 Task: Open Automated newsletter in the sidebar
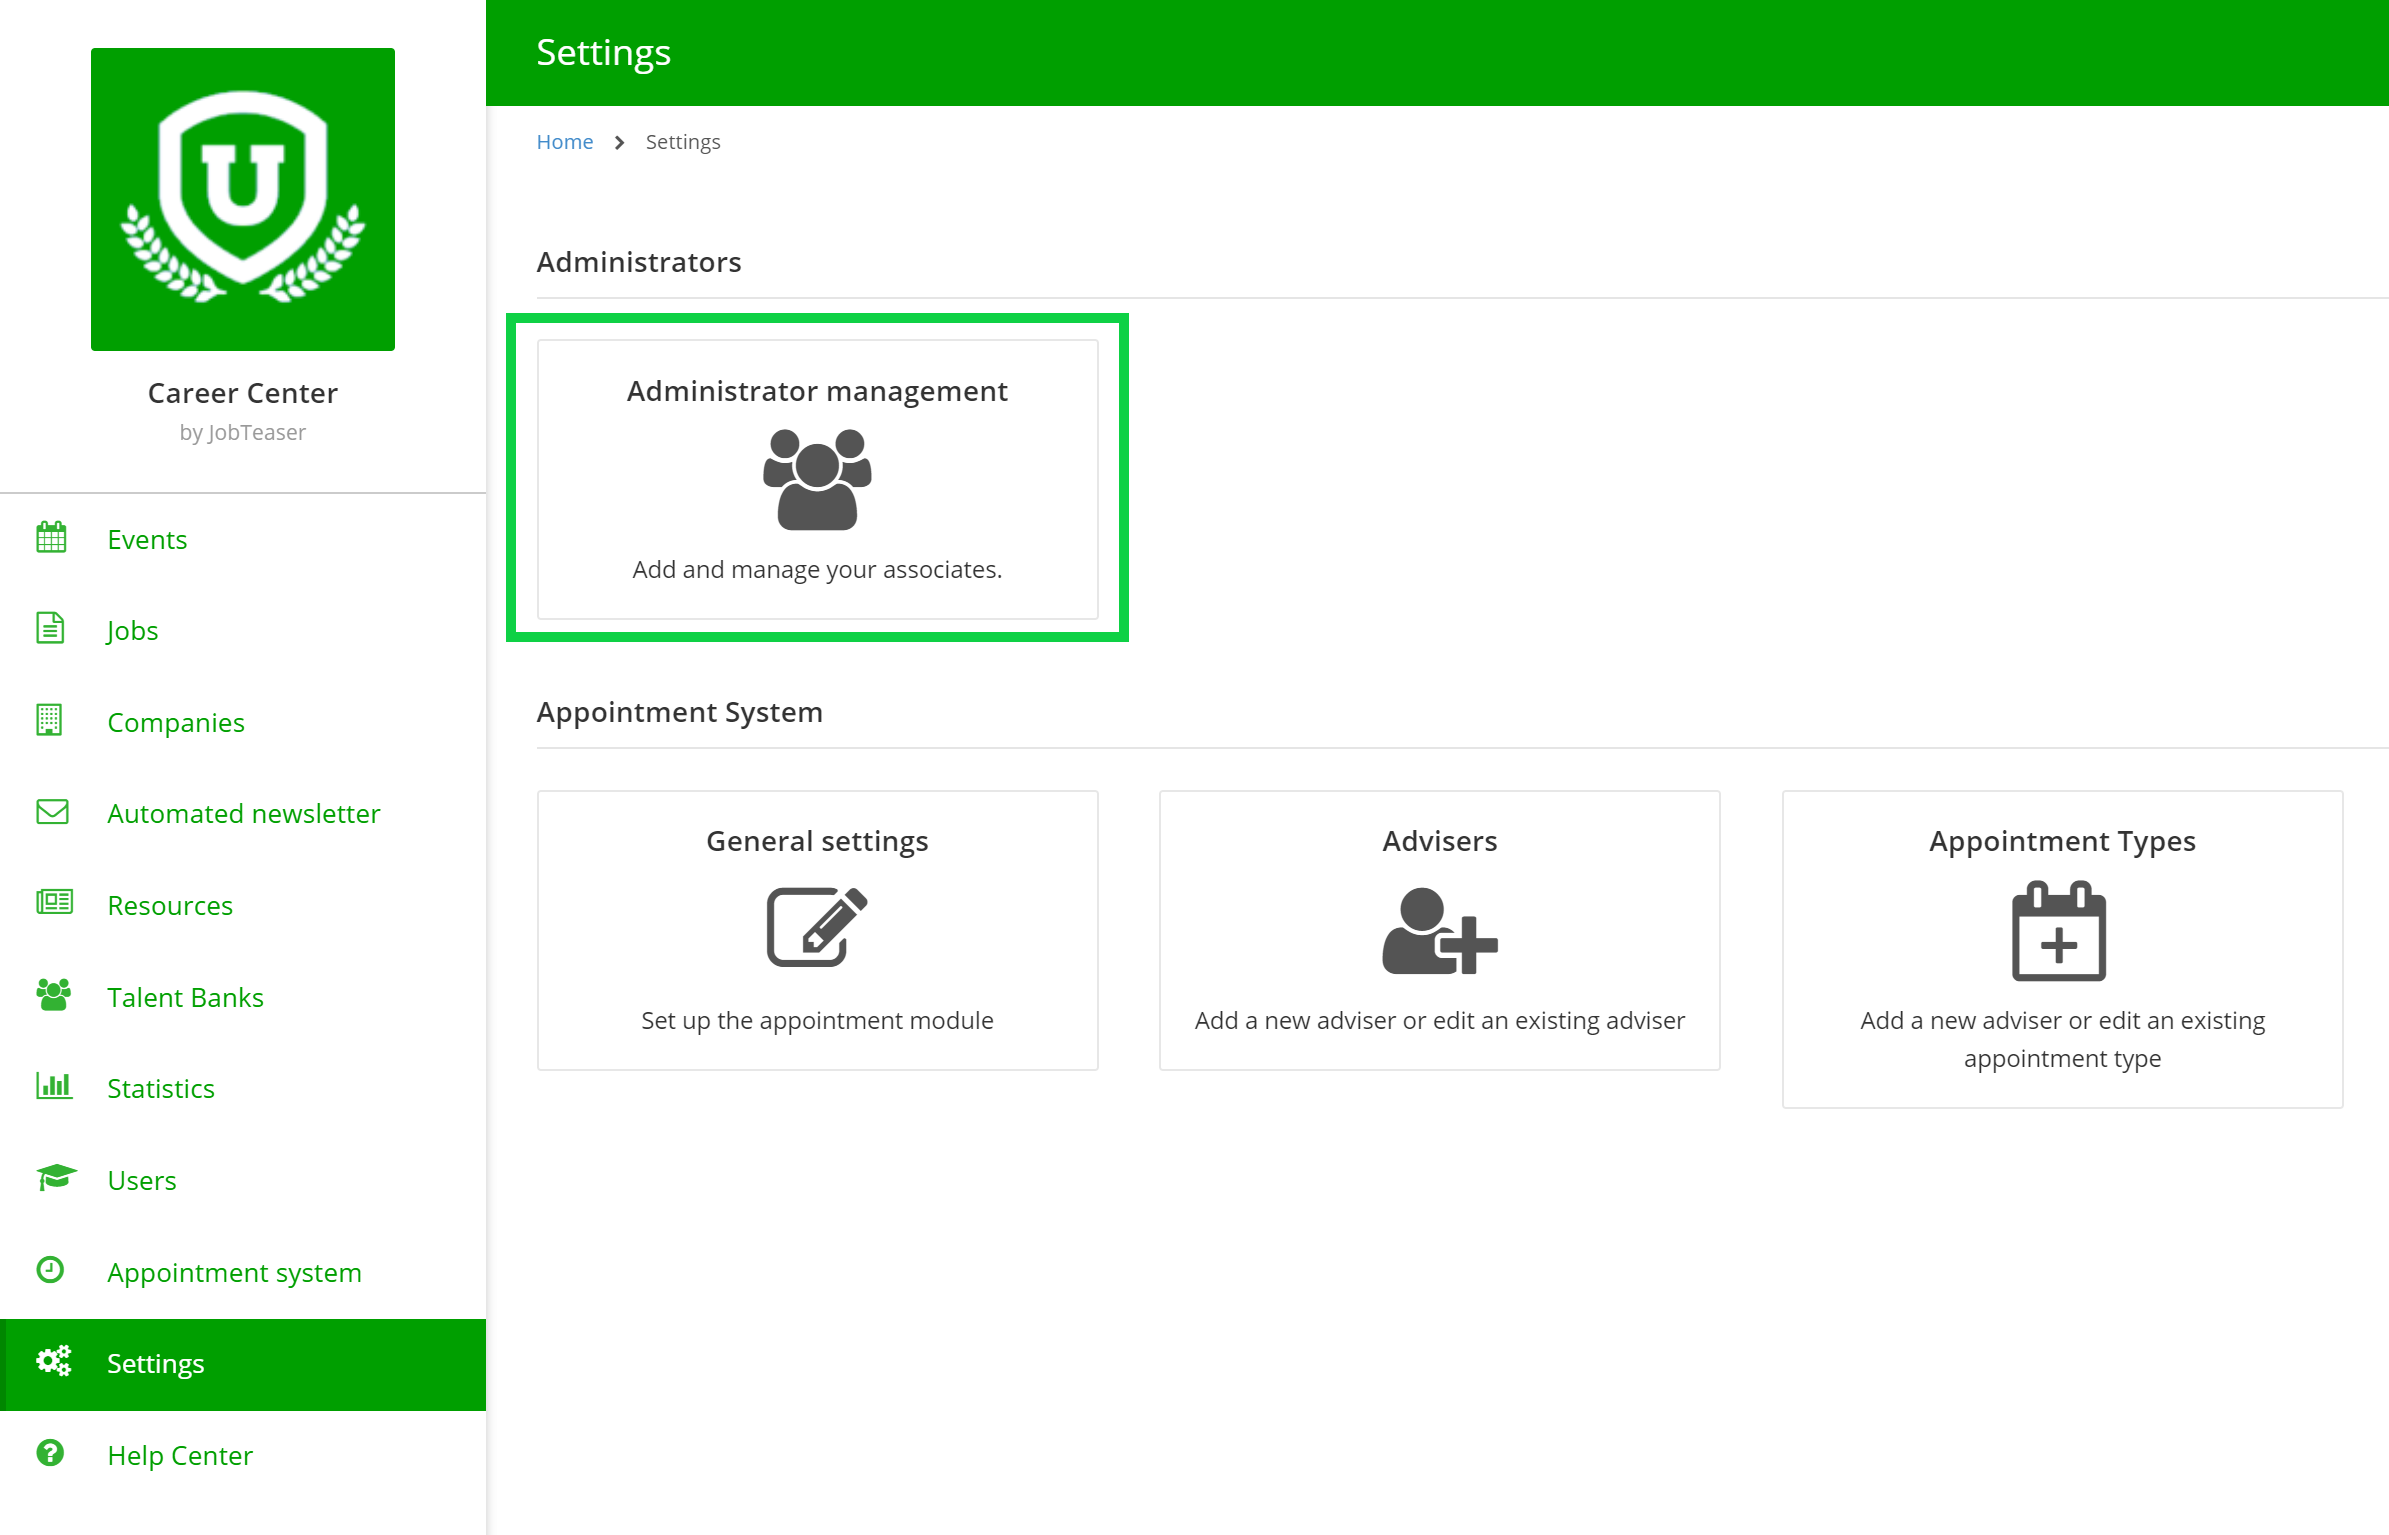(x=243, y=813)
